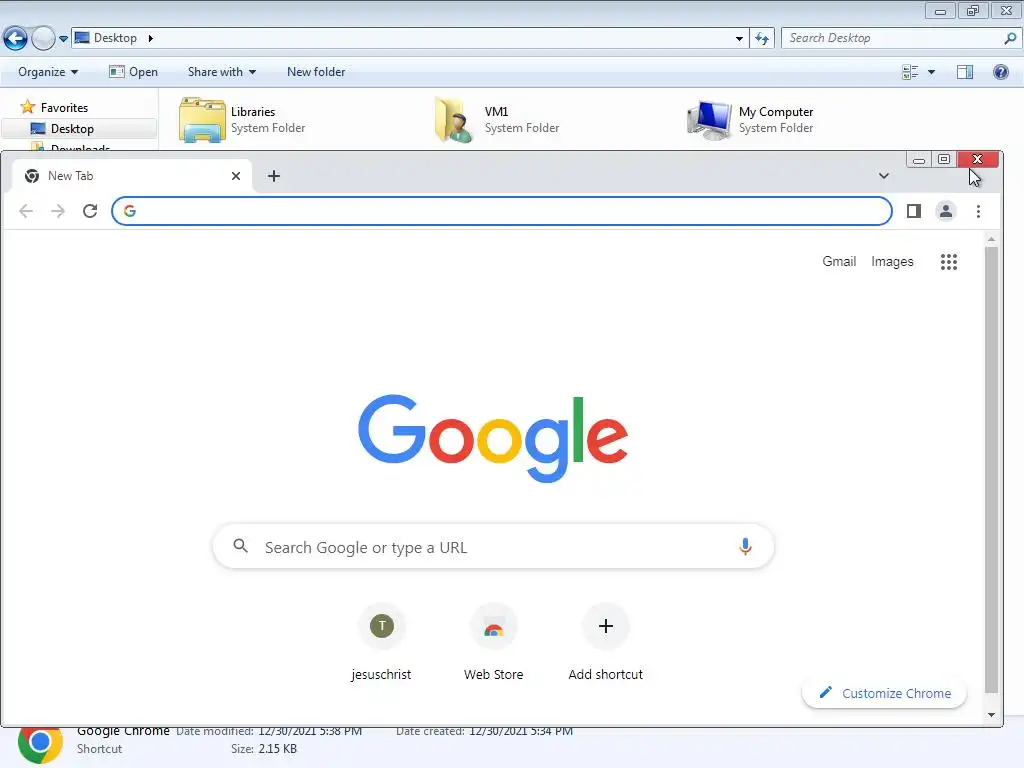Go back in Chrome using the back arrow
The height and width of the screenshot is (768, 1024).
[26, 211]
